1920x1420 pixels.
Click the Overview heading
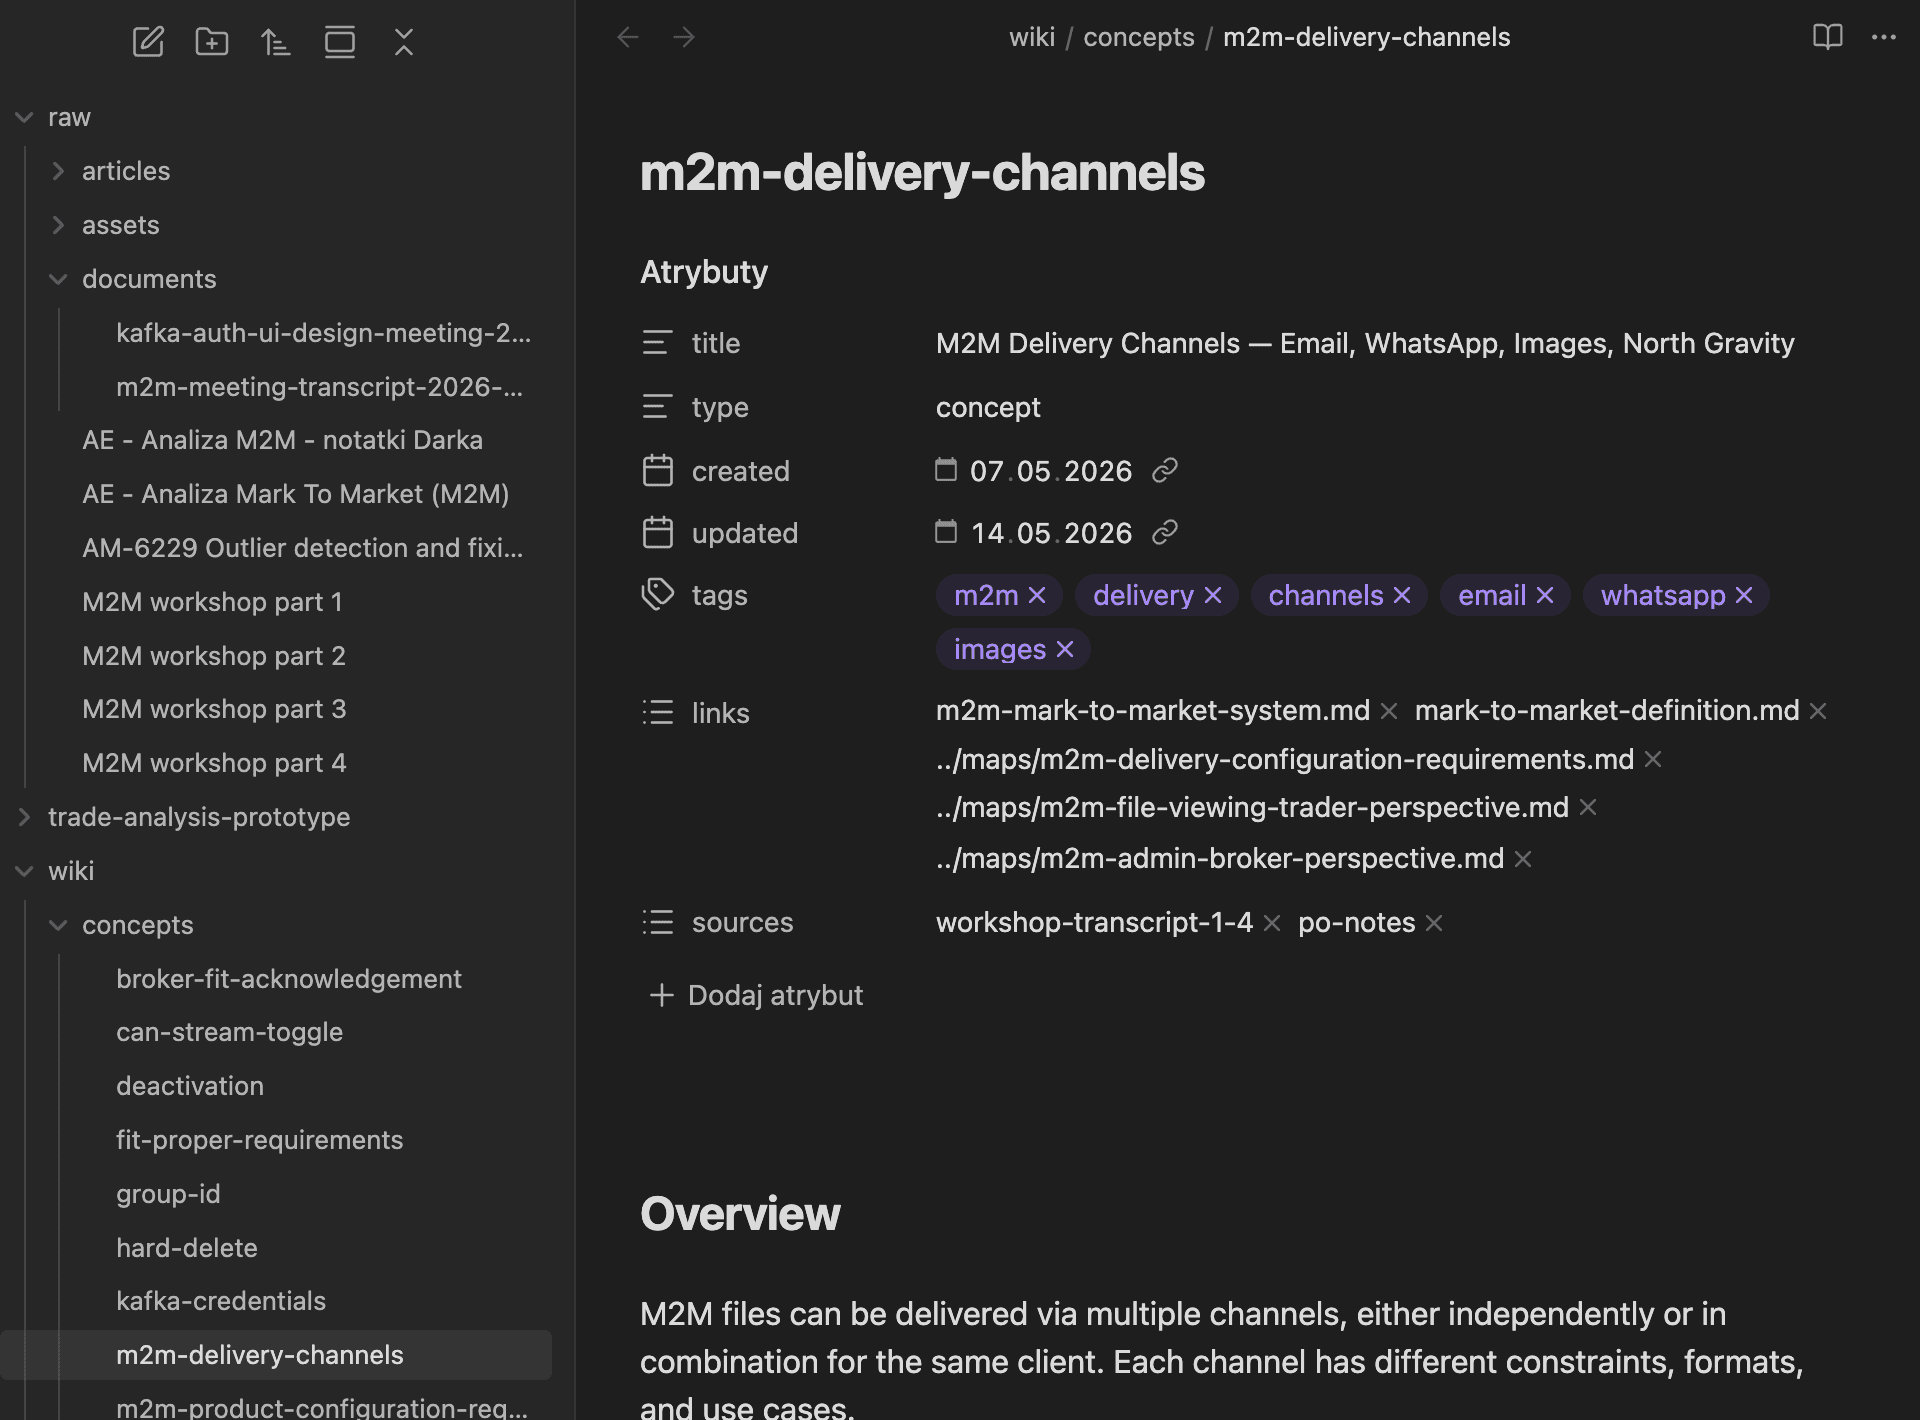pos(740,1213)
